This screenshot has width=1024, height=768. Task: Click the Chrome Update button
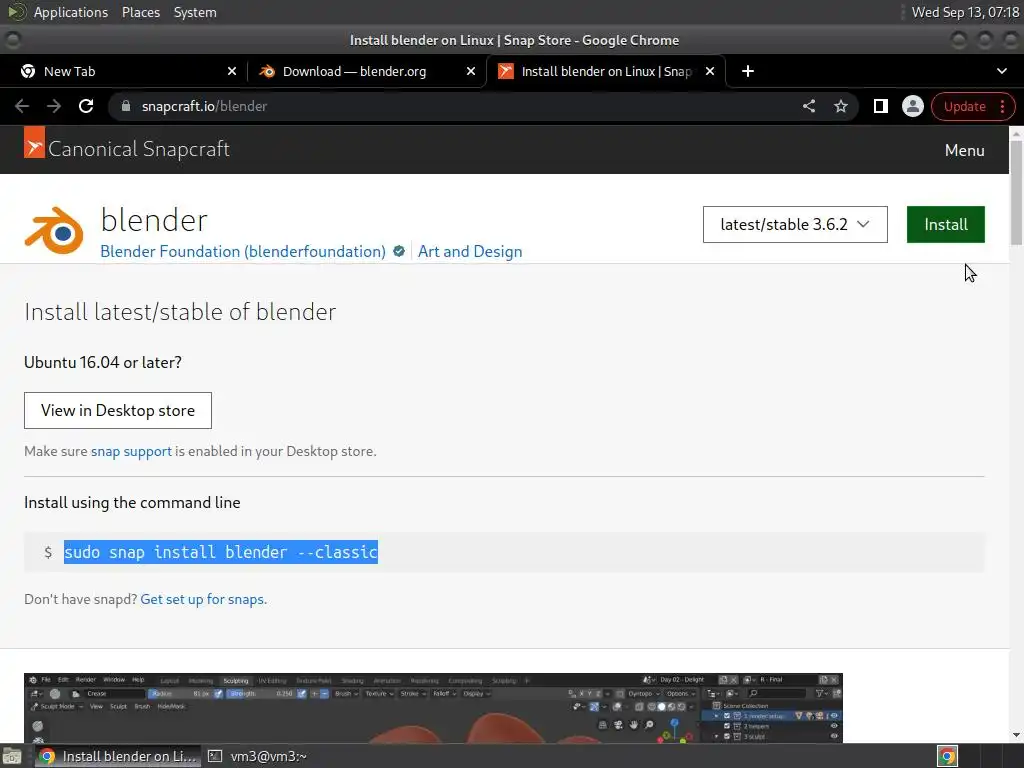pyautogui.click(x=965, y=106)
